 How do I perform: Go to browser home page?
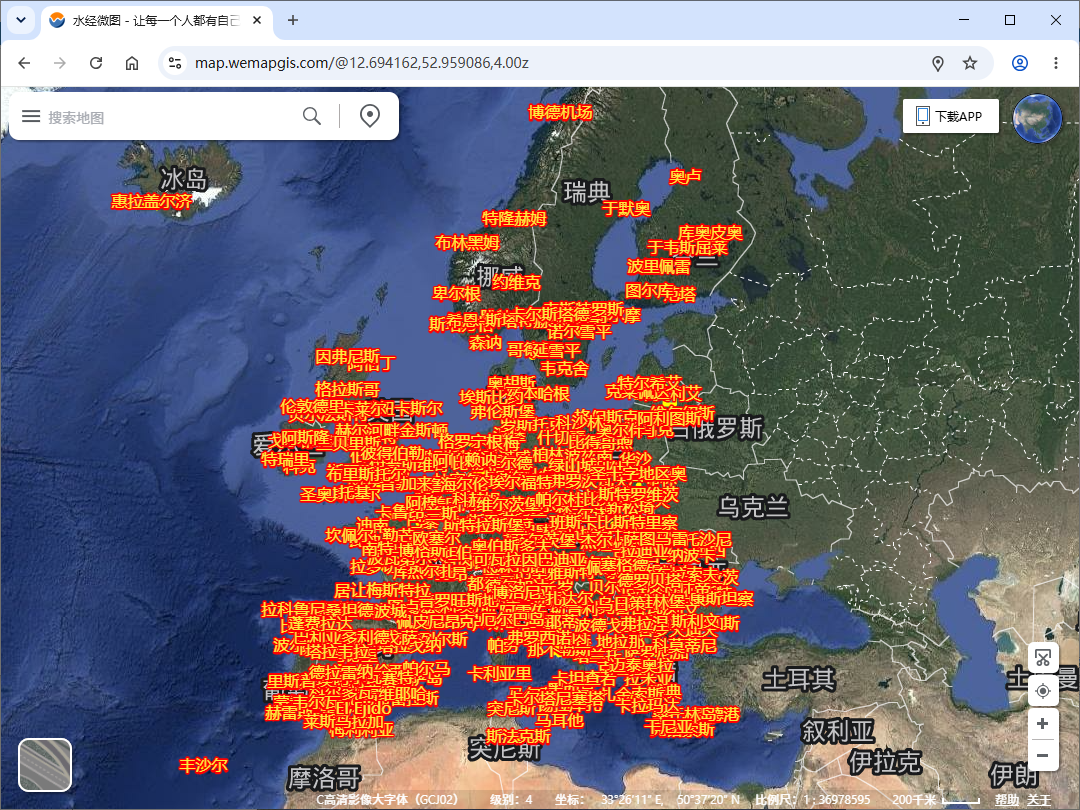(x=132, y=63)
